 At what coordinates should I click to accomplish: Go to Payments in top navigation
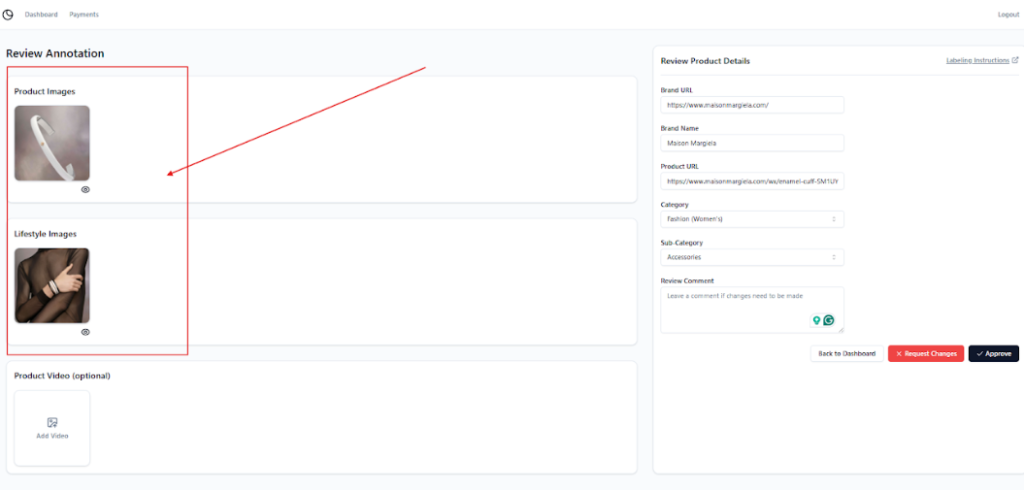[x=84, y=14]
